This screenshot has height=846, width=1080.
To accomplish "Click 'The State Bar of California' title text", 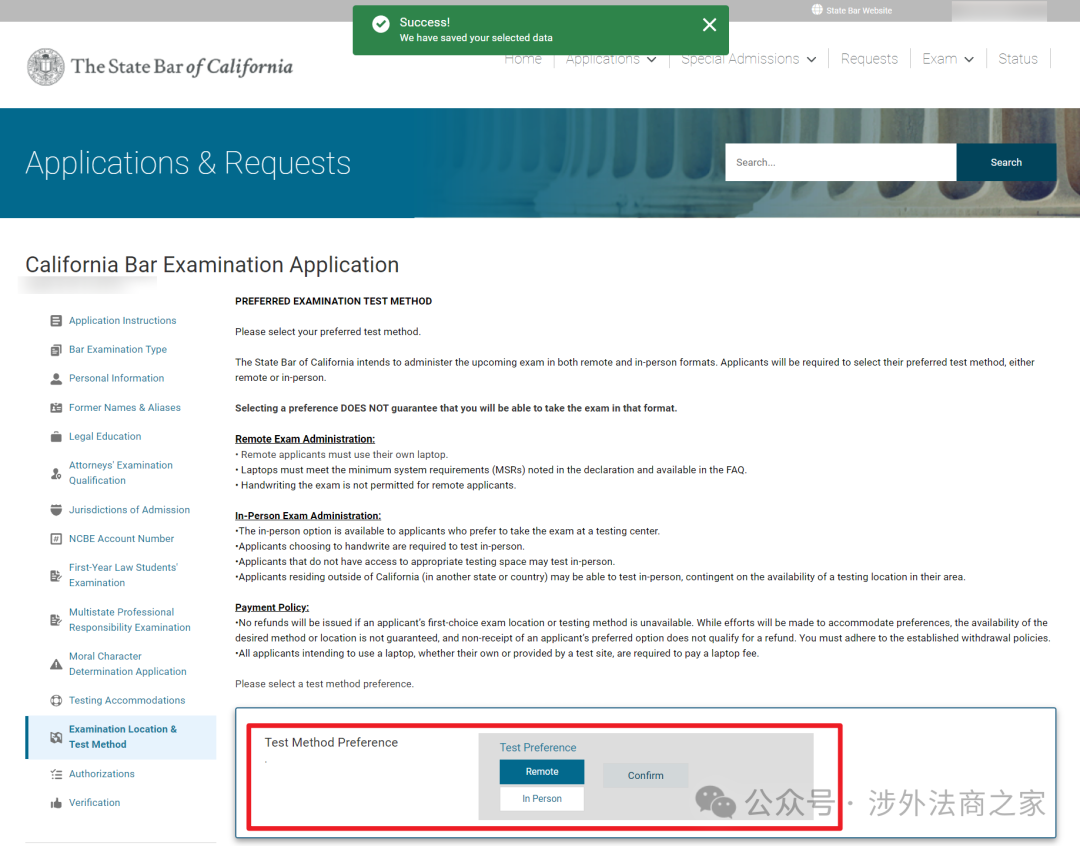I will click(182, 67).
